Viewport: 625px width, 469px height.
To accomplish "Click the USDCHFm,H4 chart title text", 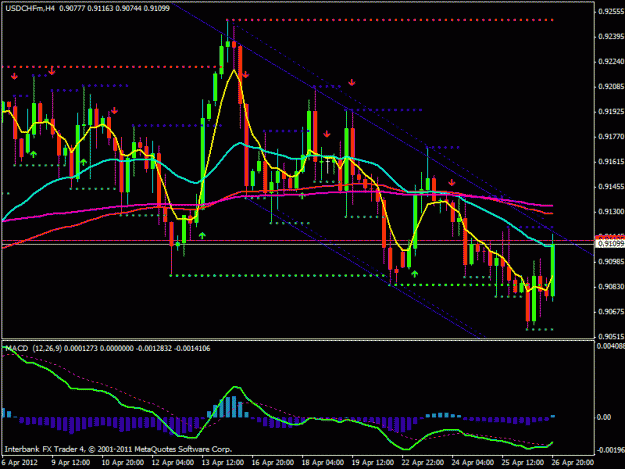I will click(x=30, y=8).
